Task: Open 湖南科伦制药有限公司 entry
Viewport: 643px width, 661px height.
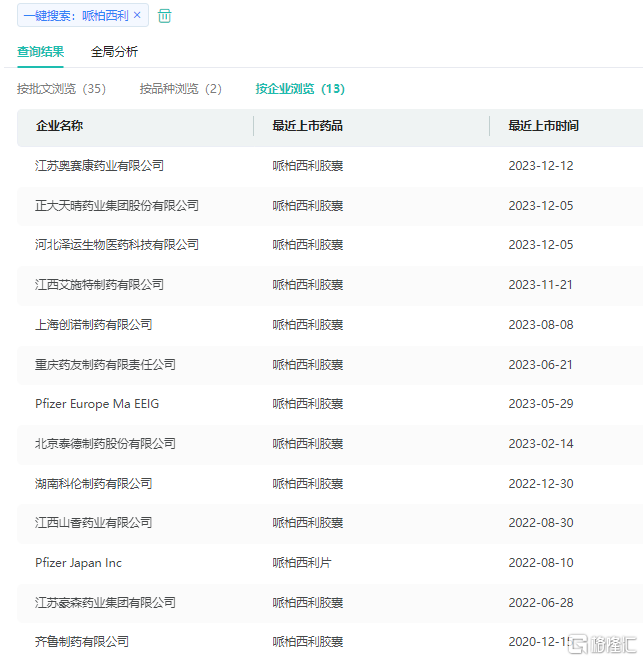Action: click(x=94, y=484)
